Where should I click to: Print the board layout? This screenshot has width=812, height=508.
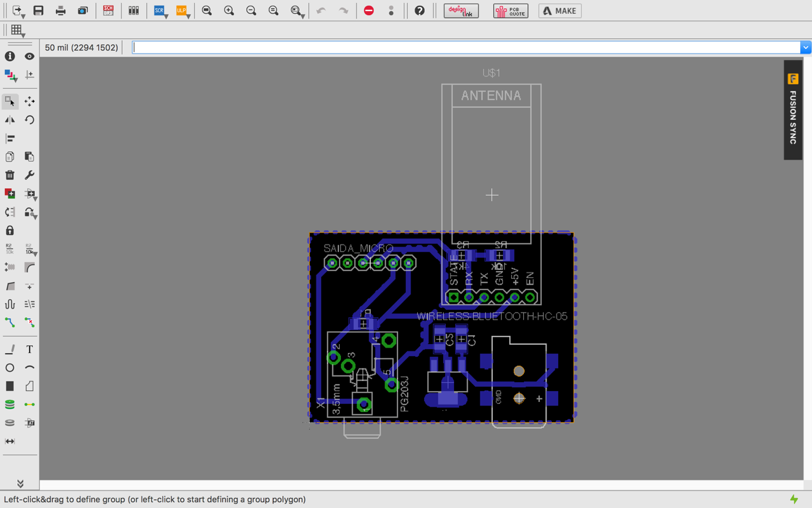[x=61, y=10]
